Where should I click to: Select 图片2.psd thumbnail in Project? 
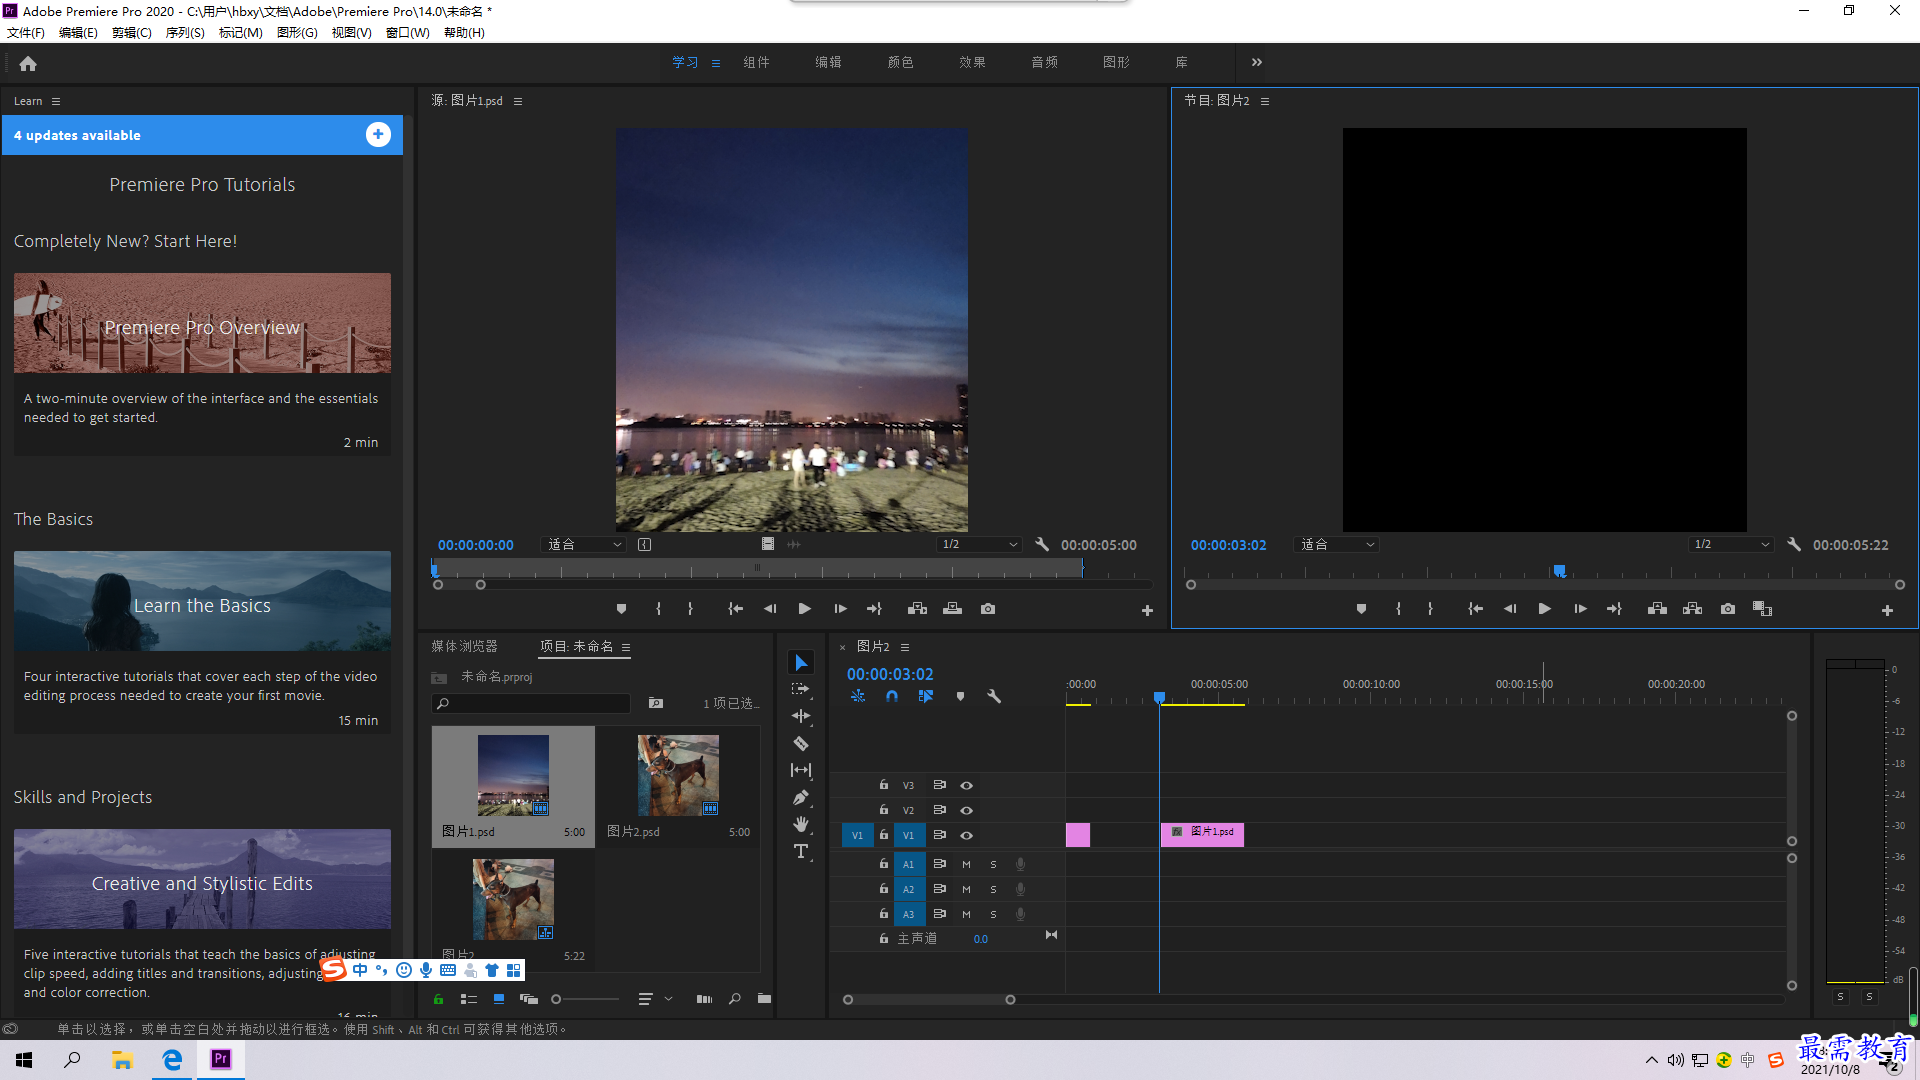click(678, 776)
